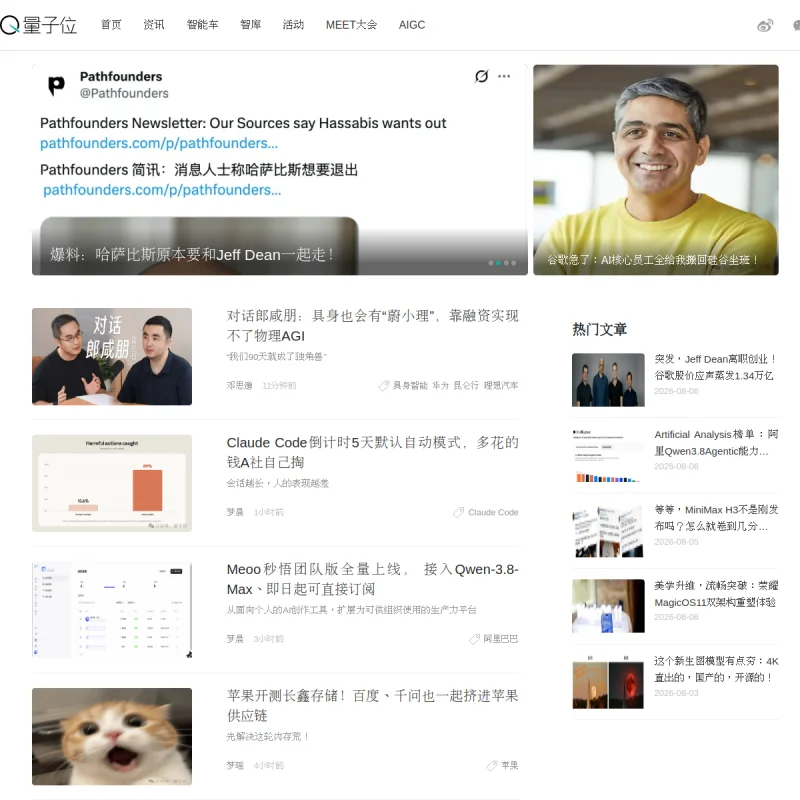Open hot article Artificial Analysis榜单

coord(715,442)
